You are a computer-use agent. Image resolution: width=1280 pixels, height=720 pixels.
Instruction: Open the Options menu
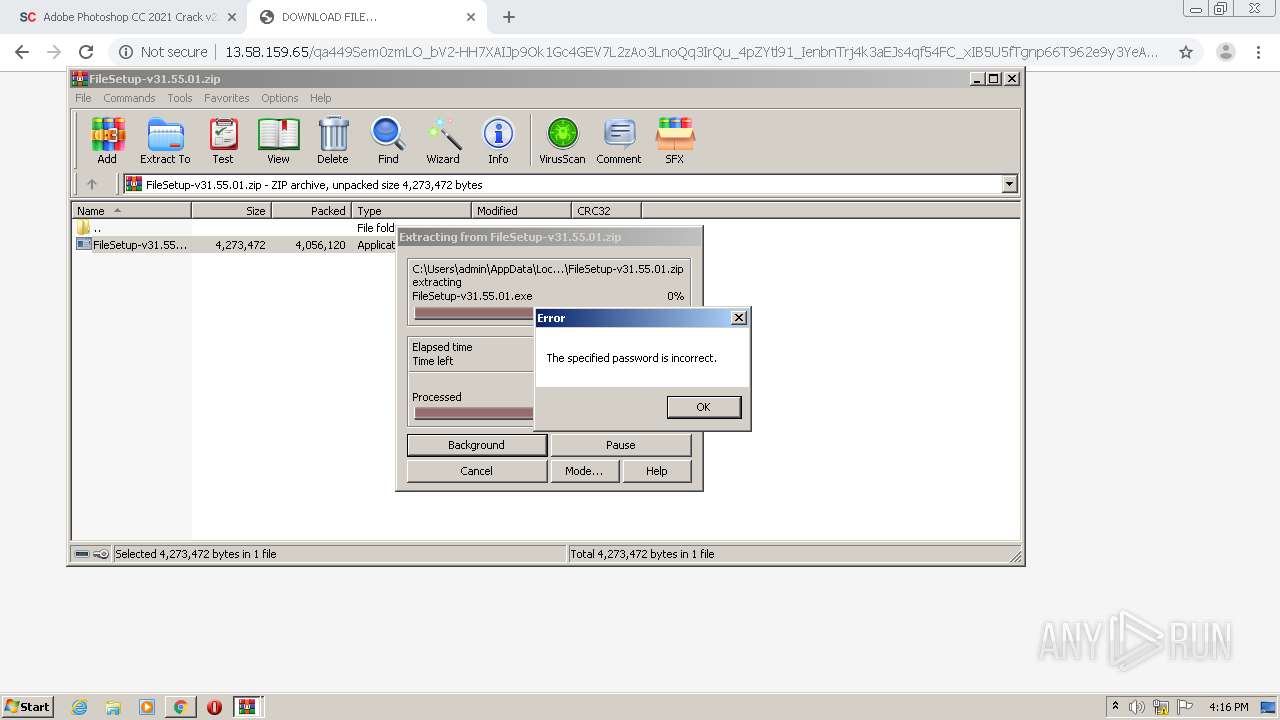pyautogui.click(x=280, y=98)
